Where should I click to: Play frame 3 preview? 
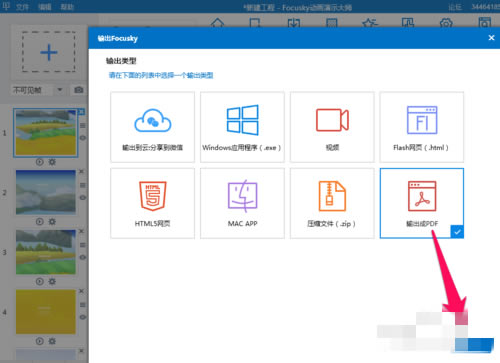(x=40, y=281)
